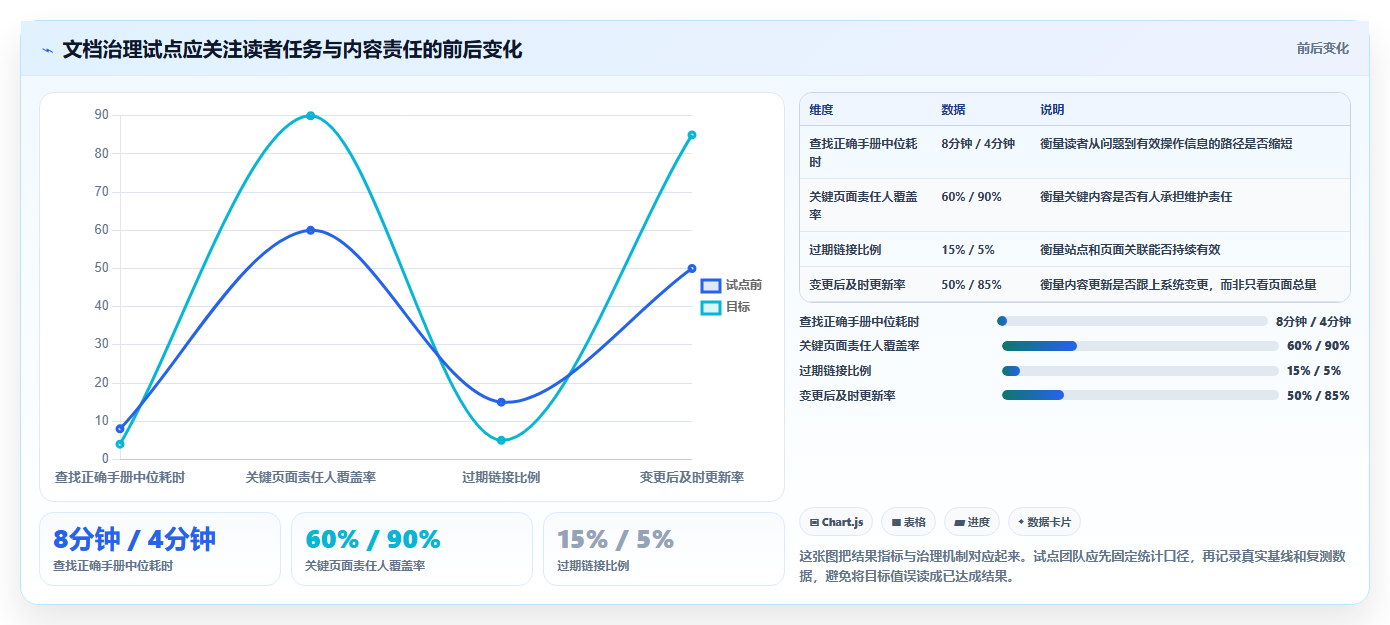Click x-axis label 变更后及时更新率

point(692,477)
